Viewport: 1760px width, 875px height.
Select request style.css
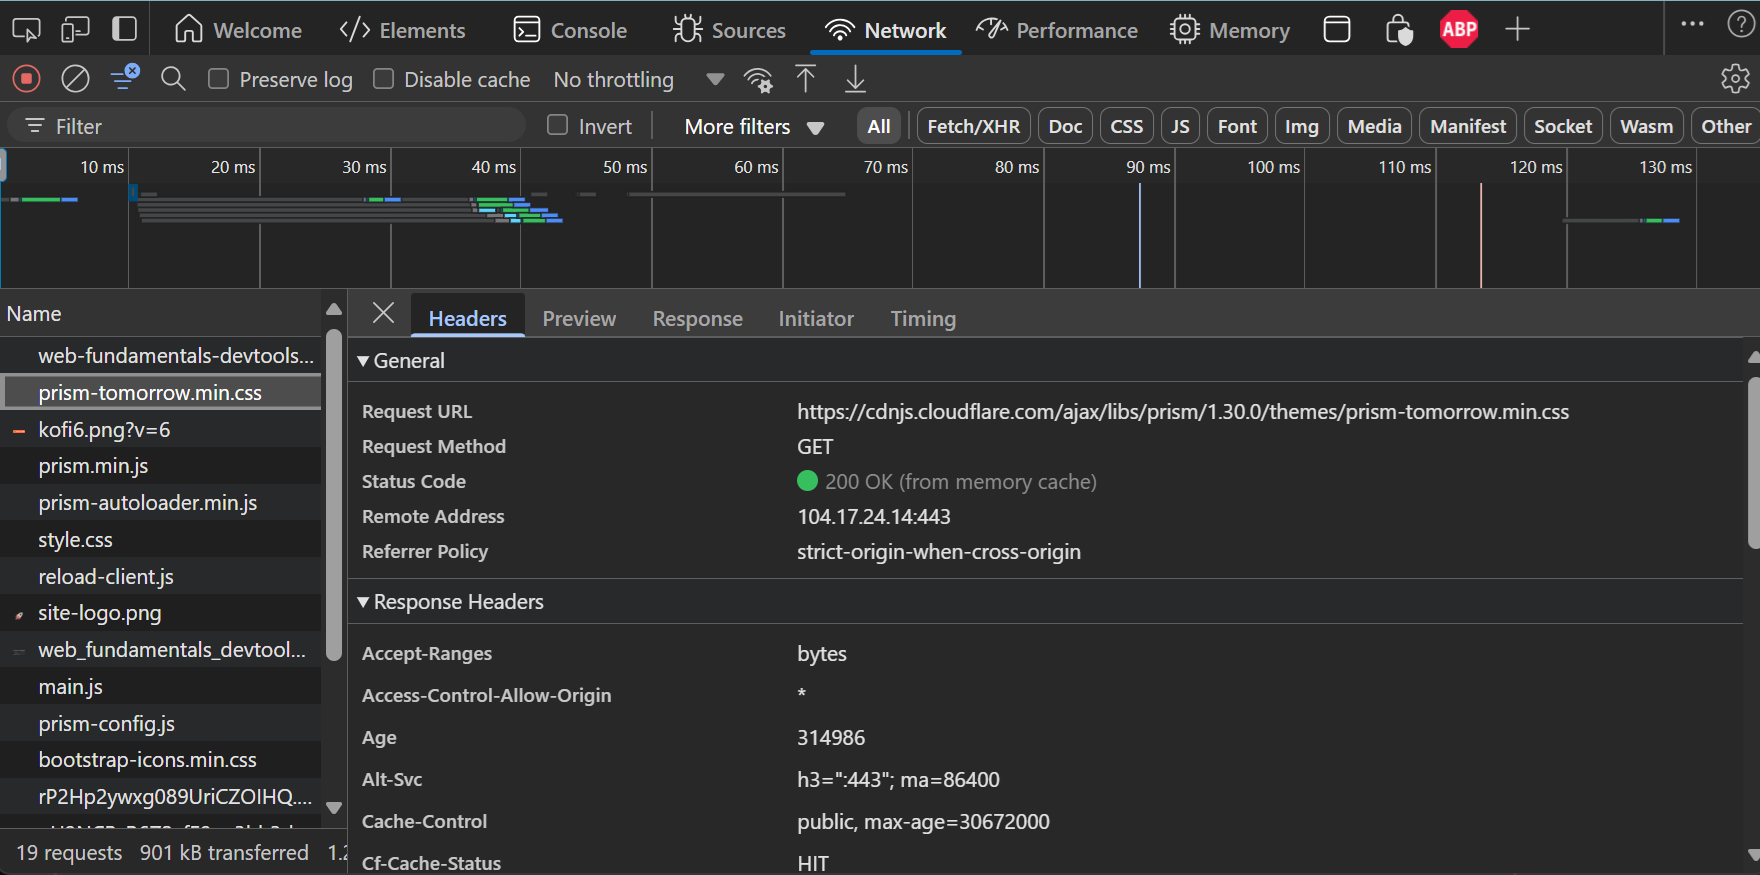(161, 540)
